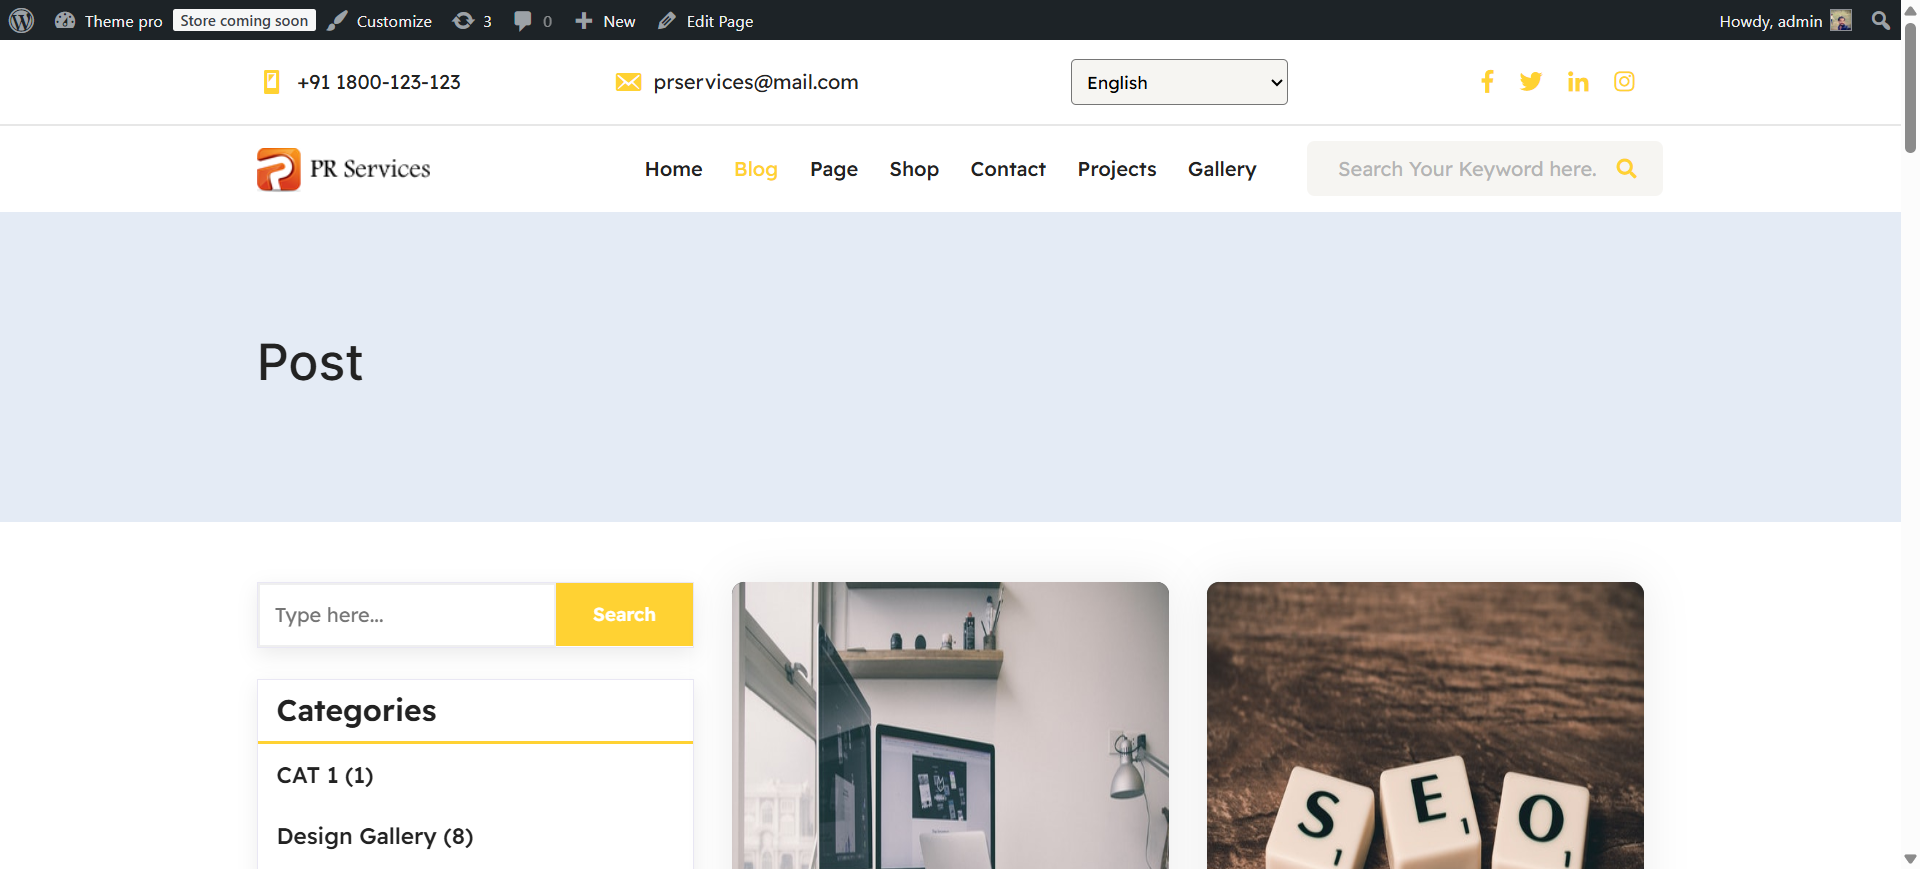Screen dimensions: 1920x869
Task: Click the Facebook social icon
Action: point(1487,82)
